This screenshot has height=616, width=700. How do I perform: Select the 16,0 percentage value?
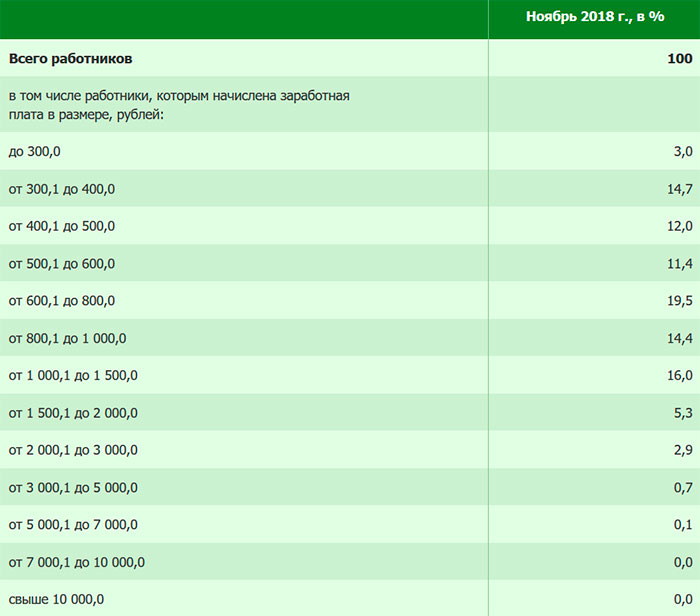coord(679,376)
